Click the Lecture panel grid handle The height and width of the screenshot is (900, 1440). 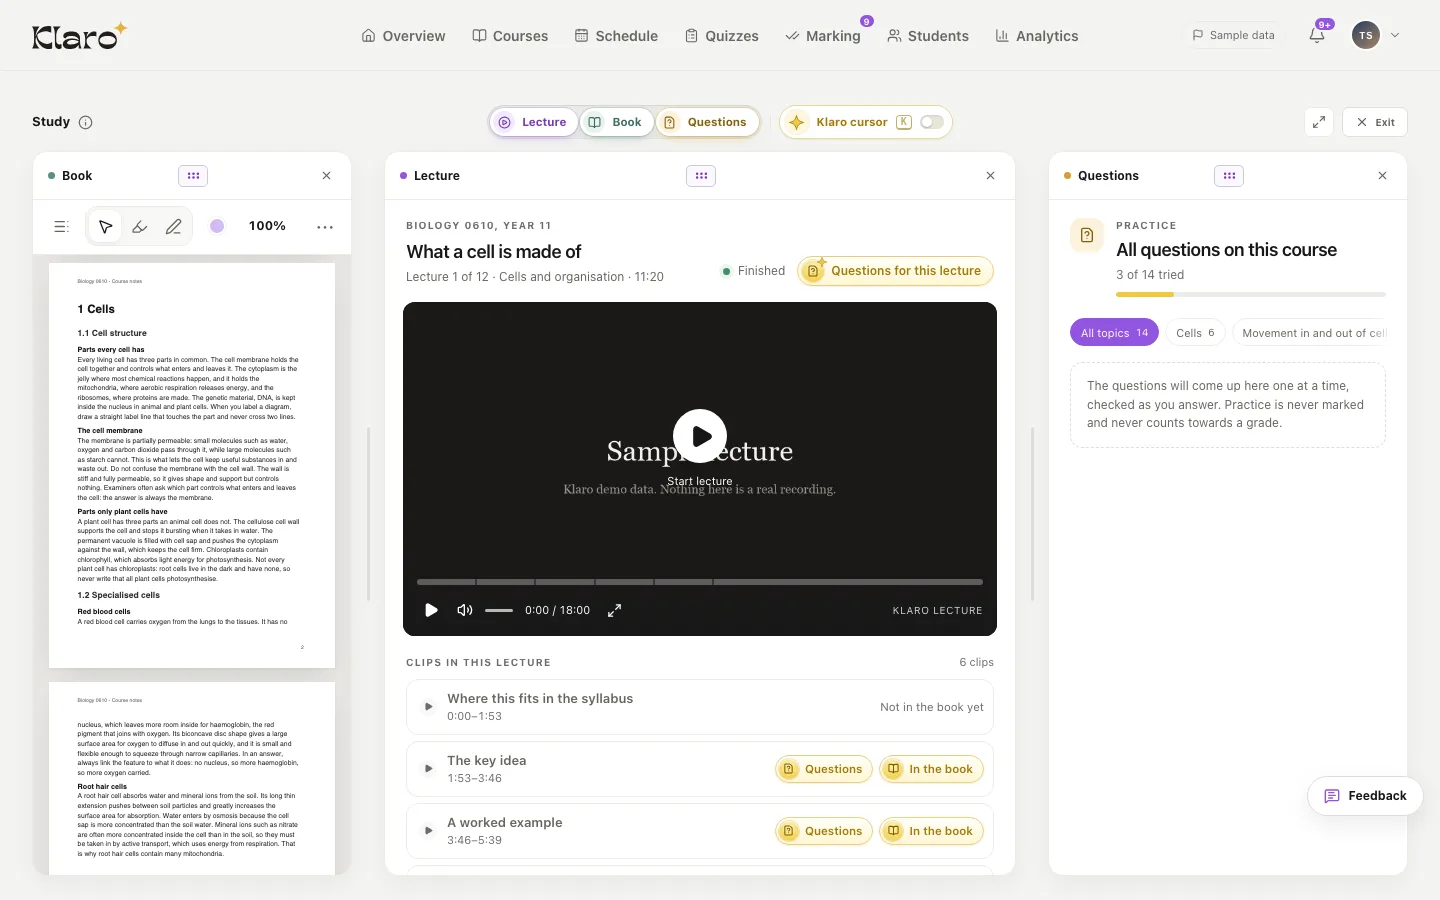click(701, 176)
